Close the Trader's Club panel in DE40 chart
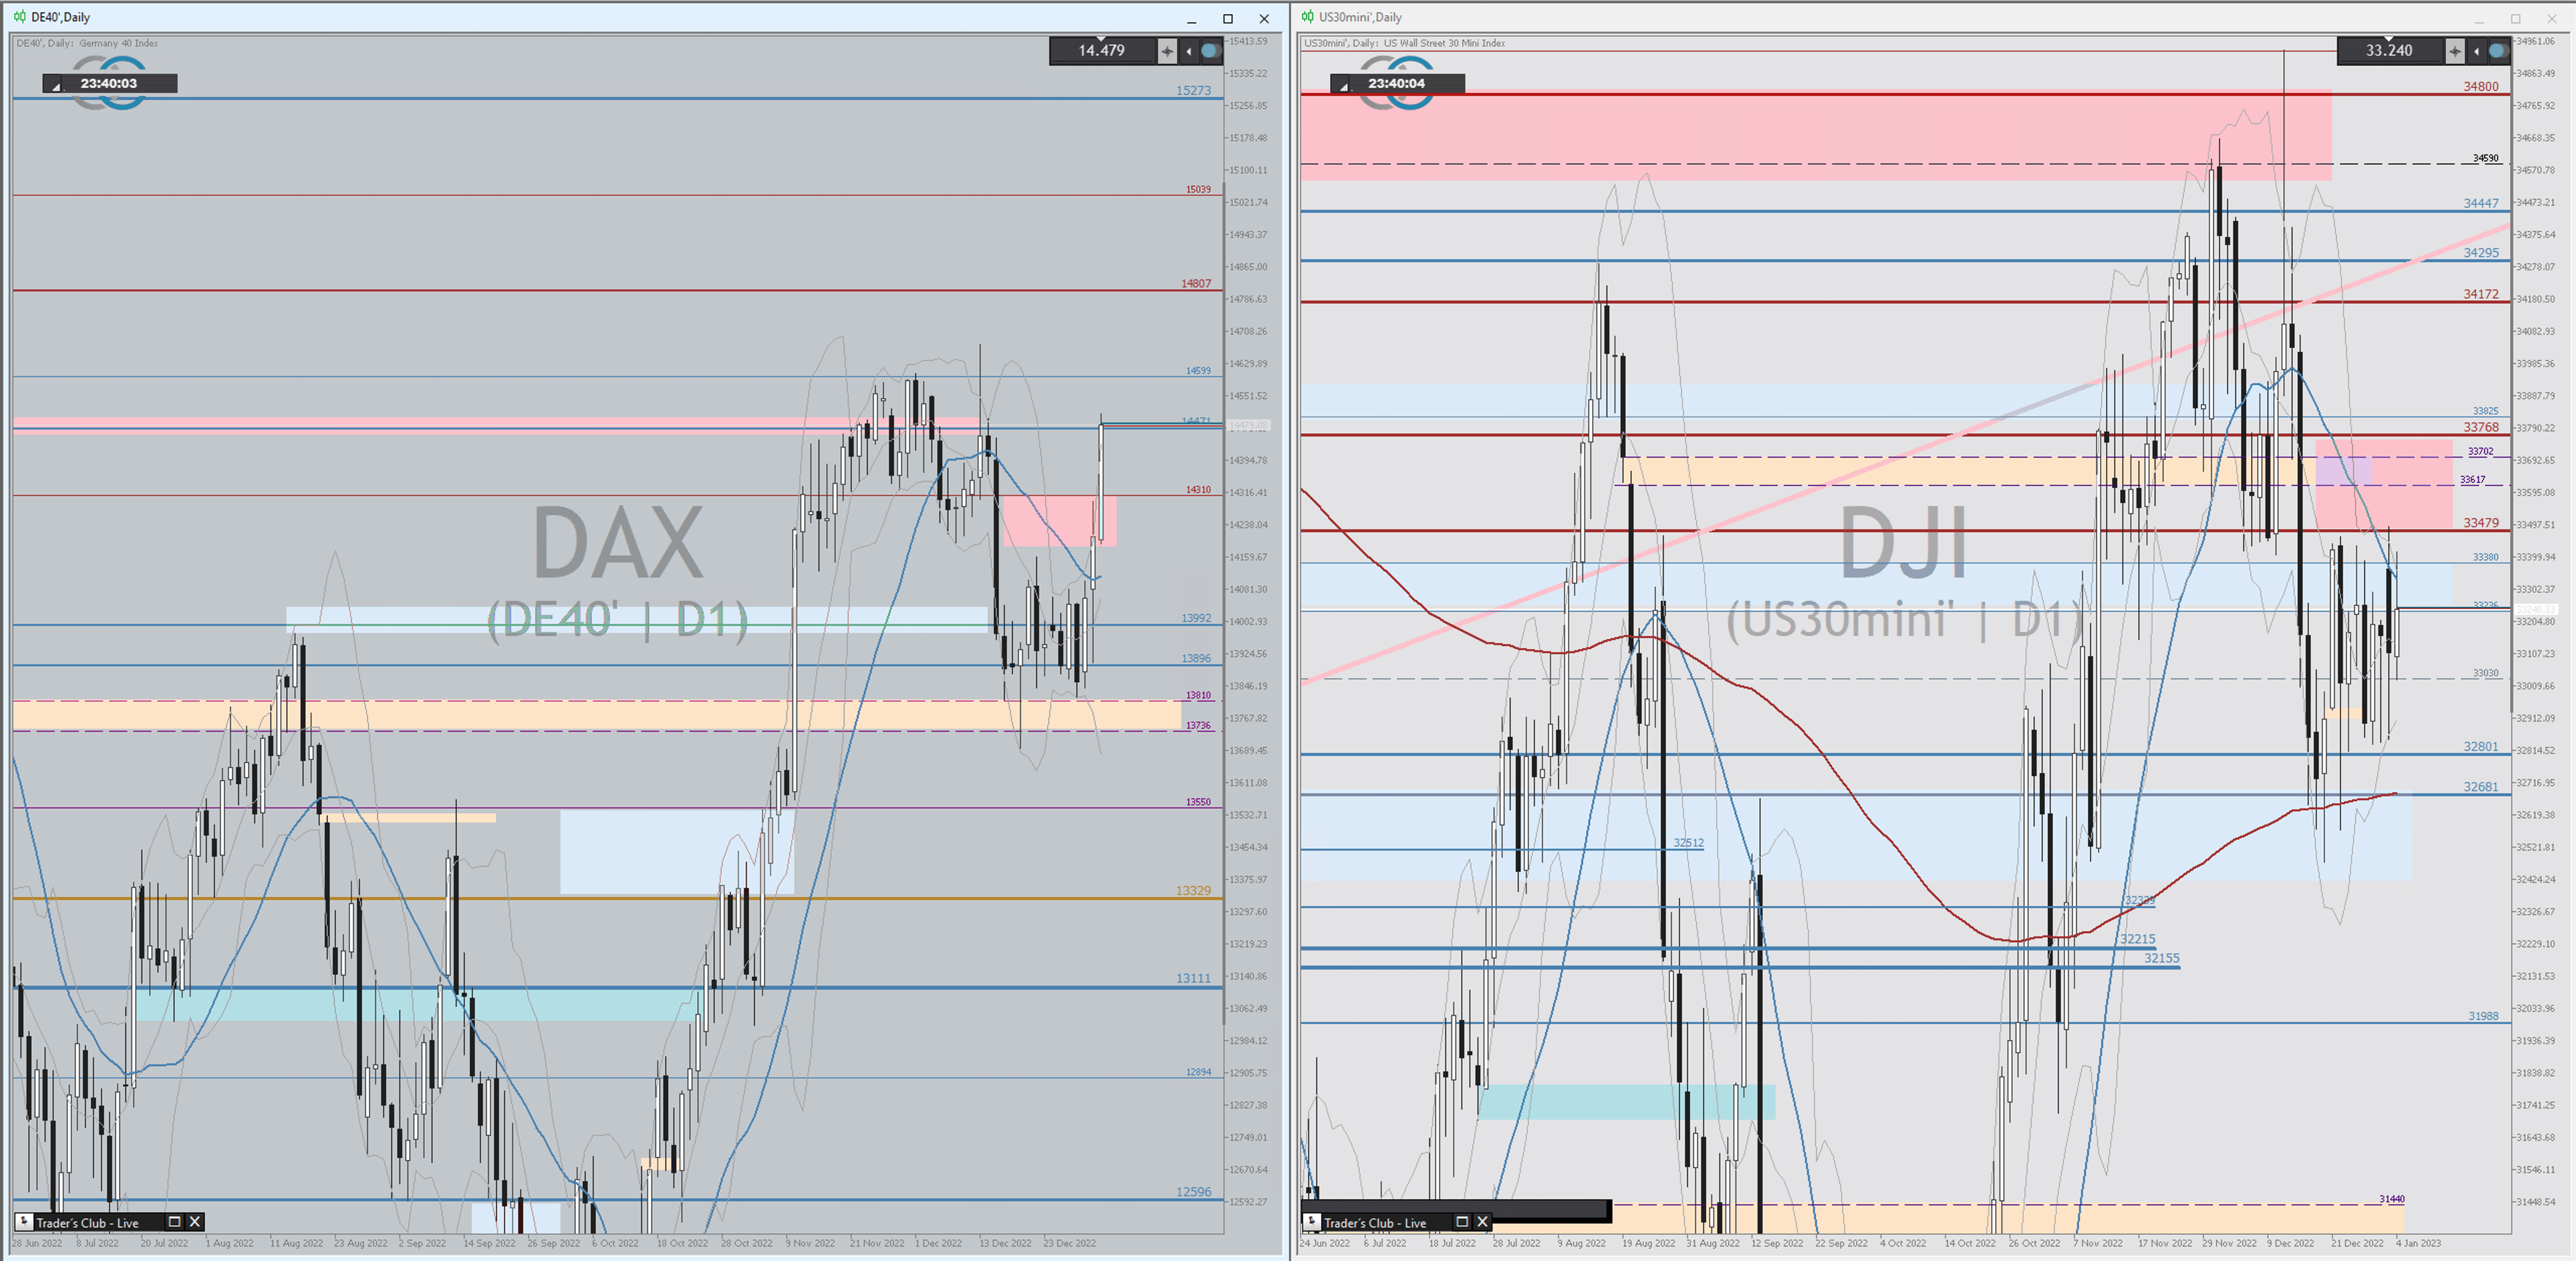The width and height of the screenshot is (2576, 1261). 195,1222
